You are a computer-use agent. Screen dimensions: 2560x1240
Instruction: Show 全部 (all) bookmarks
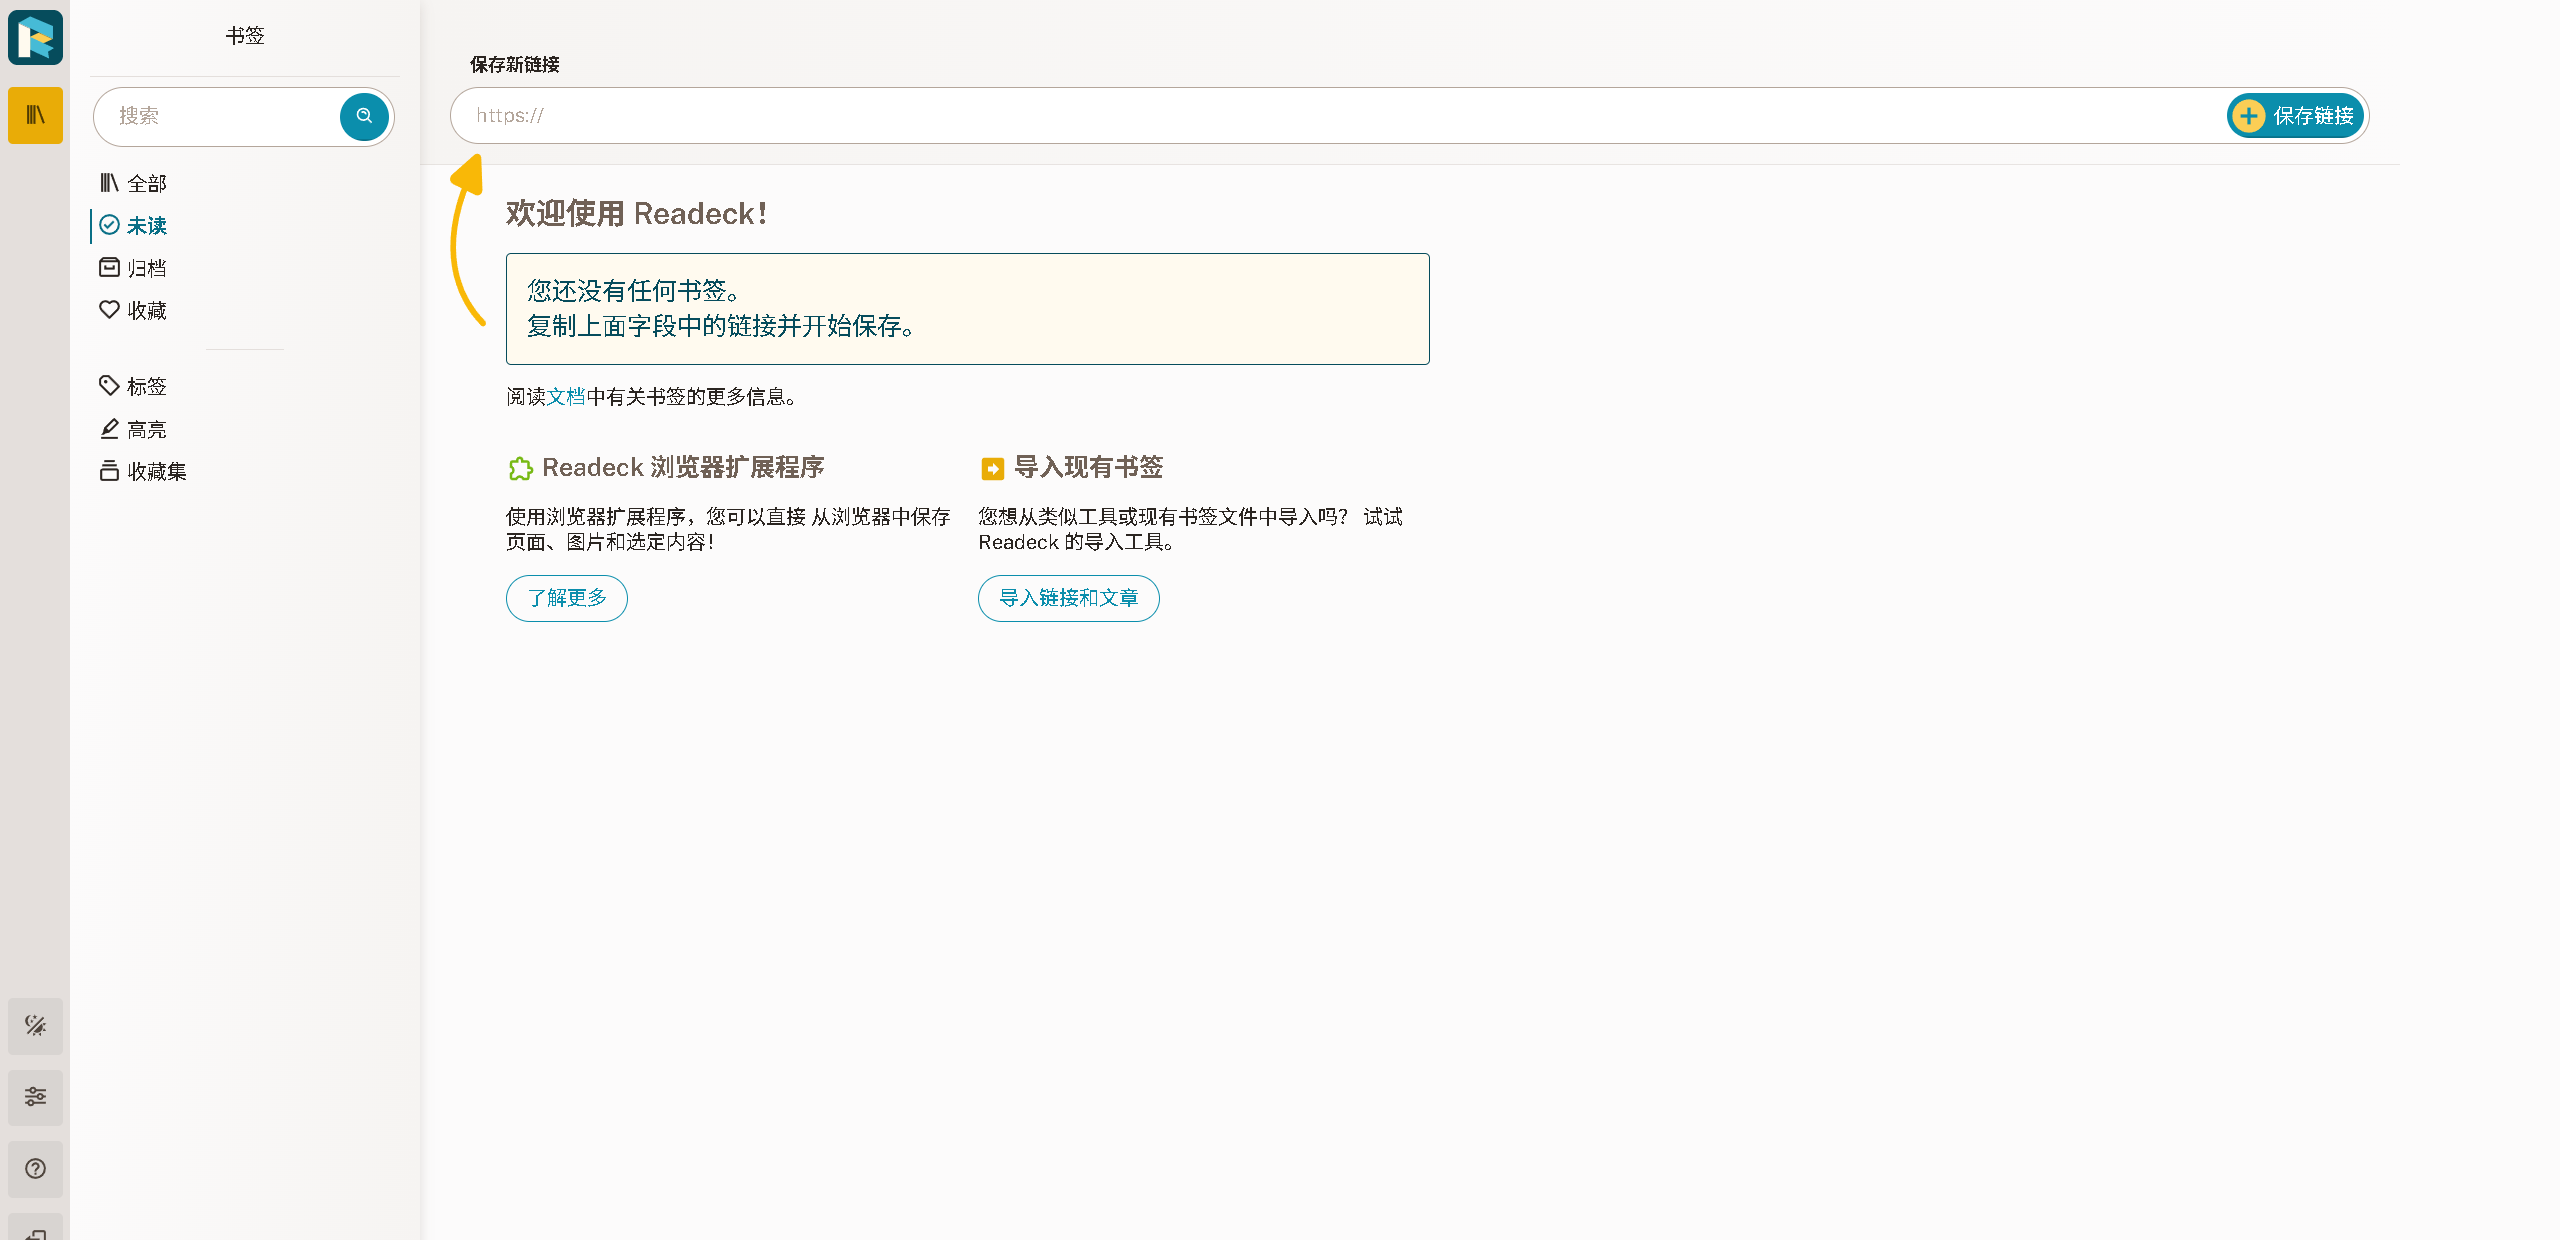146,183
